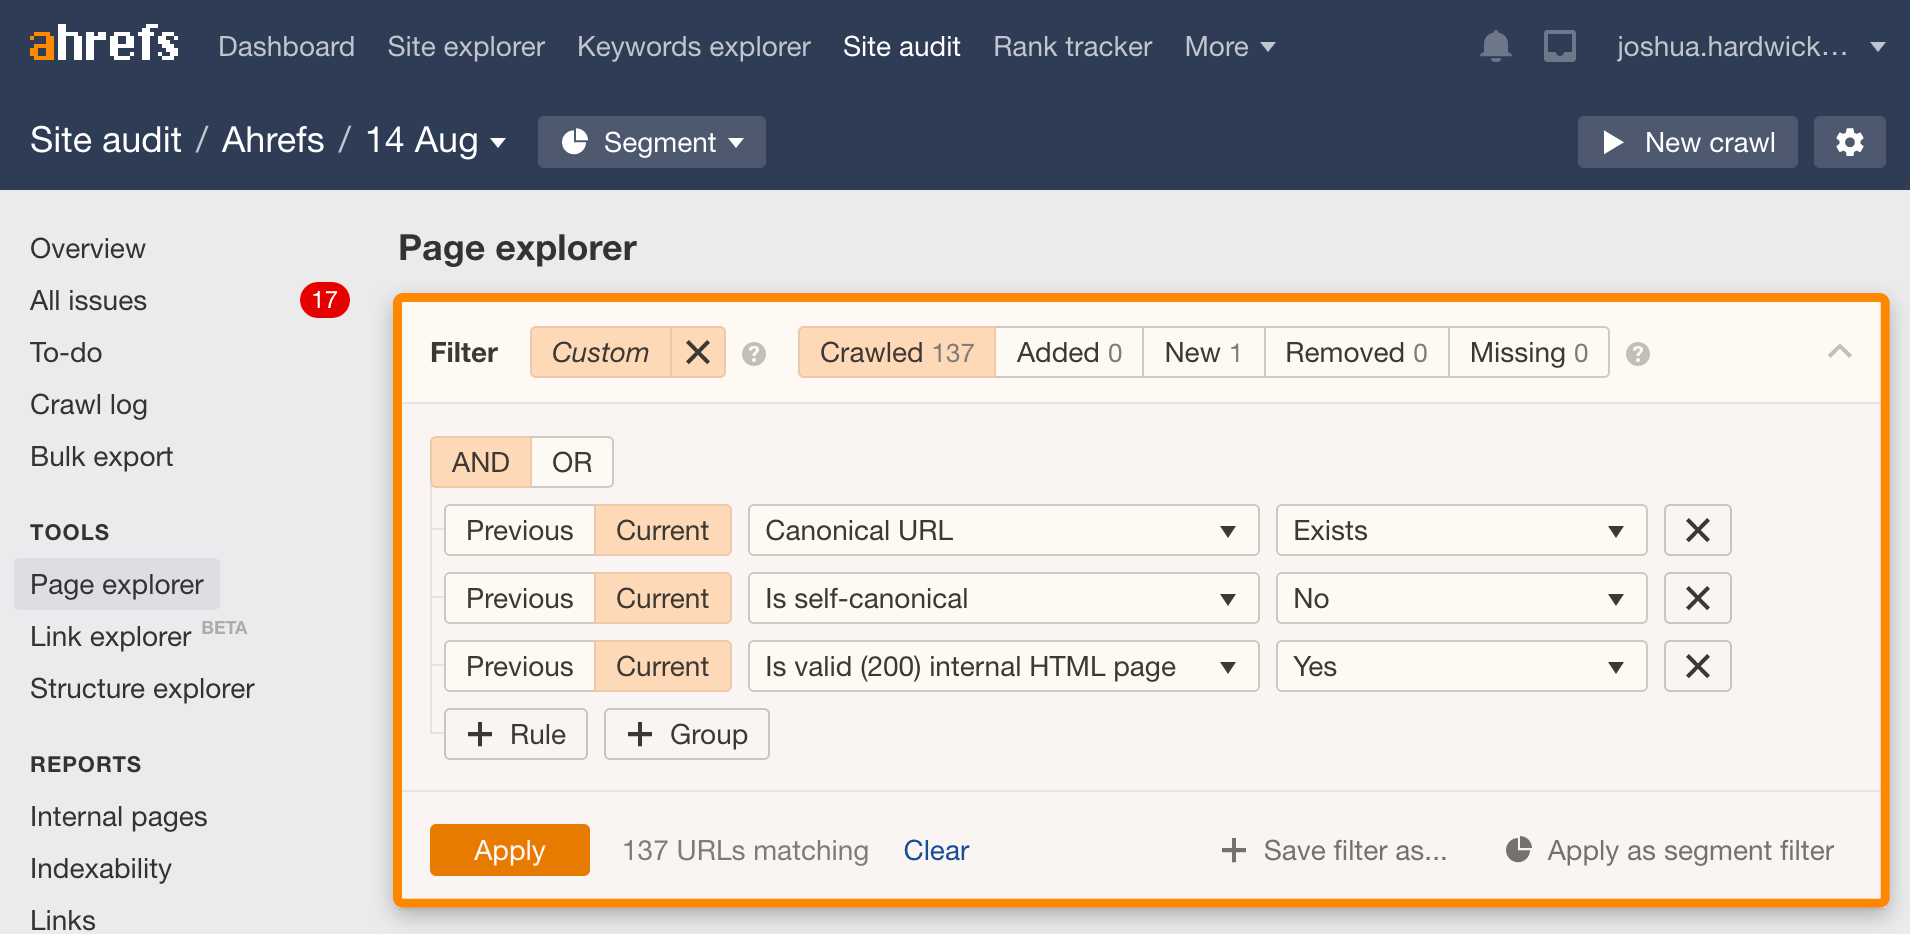Set Canonical URL rule to Previous crawl
1910x934 pixels.
click(519, 530)
